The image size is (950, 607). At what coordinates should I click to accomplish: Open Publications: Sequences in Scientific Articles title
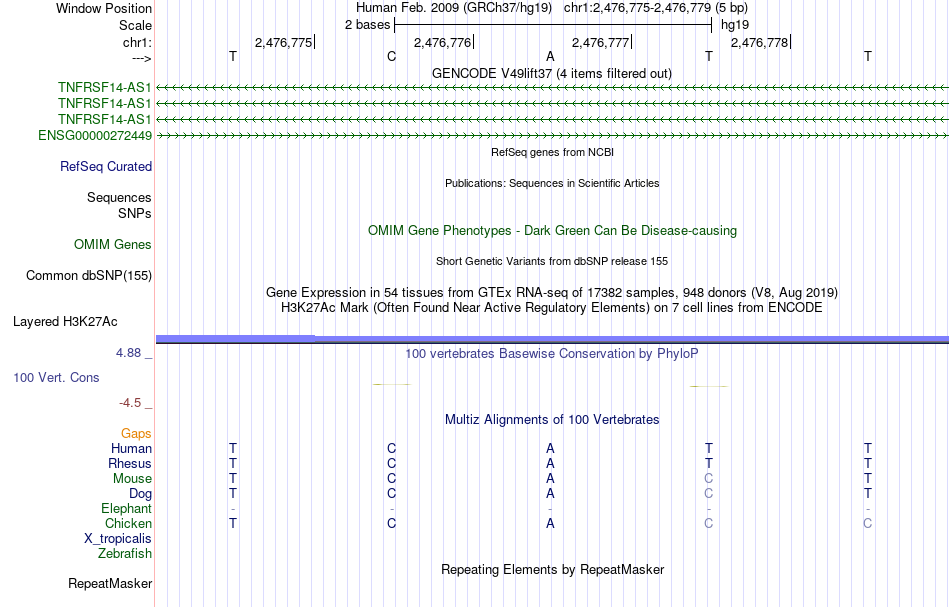pyautogui.click(x=552, y=183)
